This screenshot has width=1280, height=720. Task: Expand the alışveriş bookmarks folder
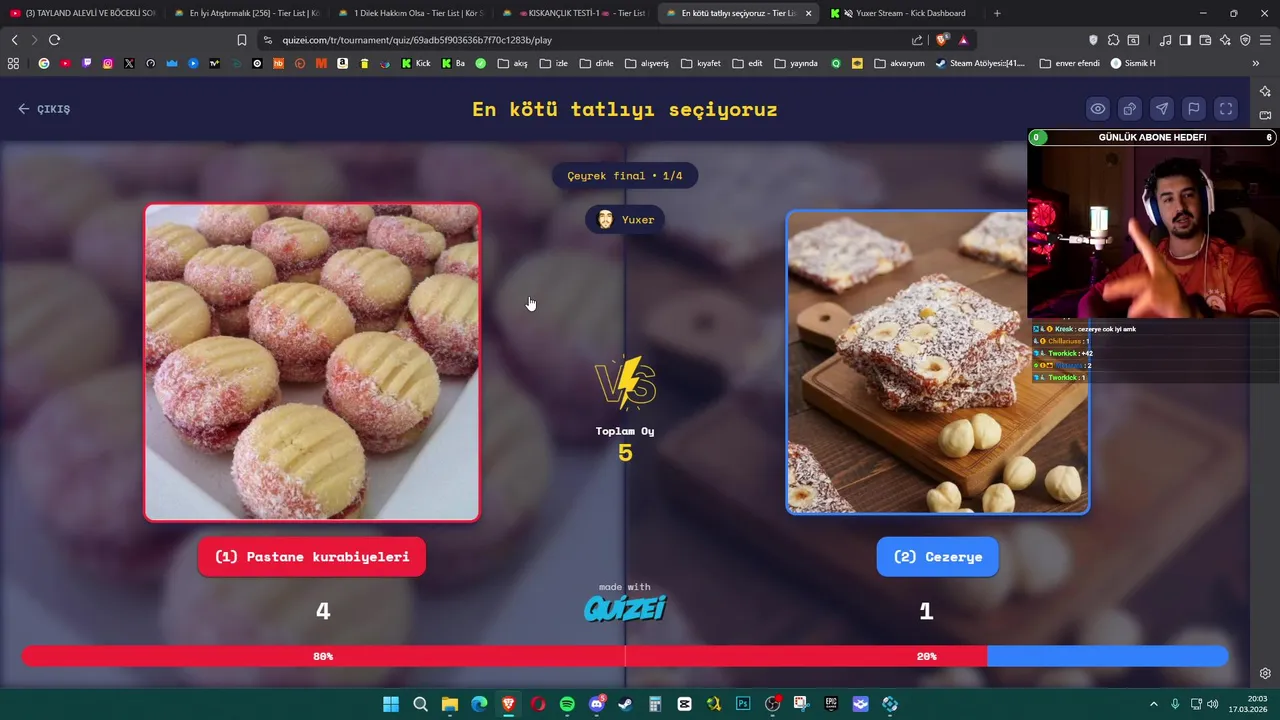[647, 63]
